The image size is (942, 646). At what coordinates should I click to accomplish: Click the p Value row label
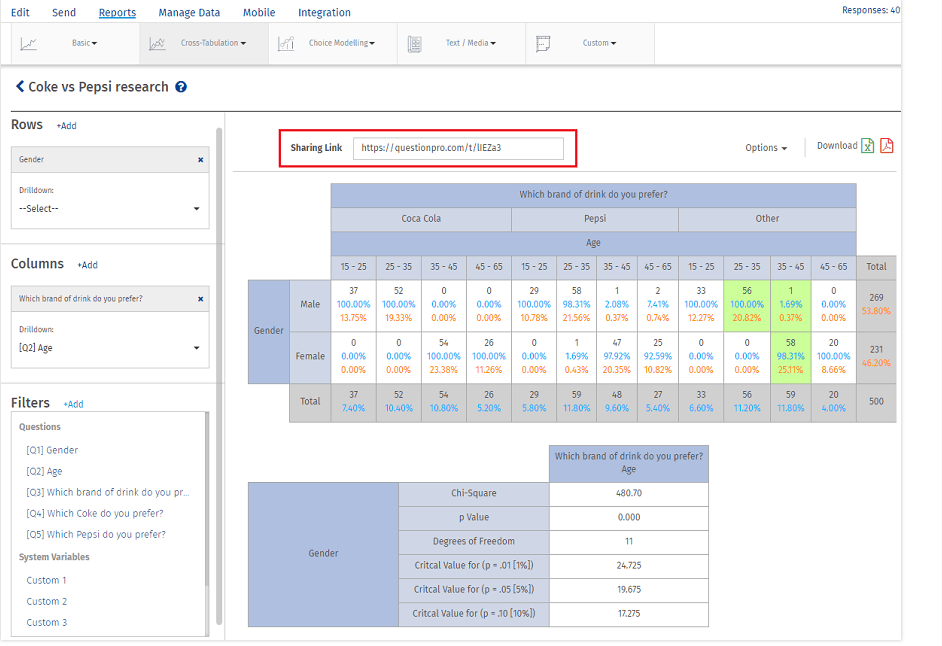click(474, 517)
